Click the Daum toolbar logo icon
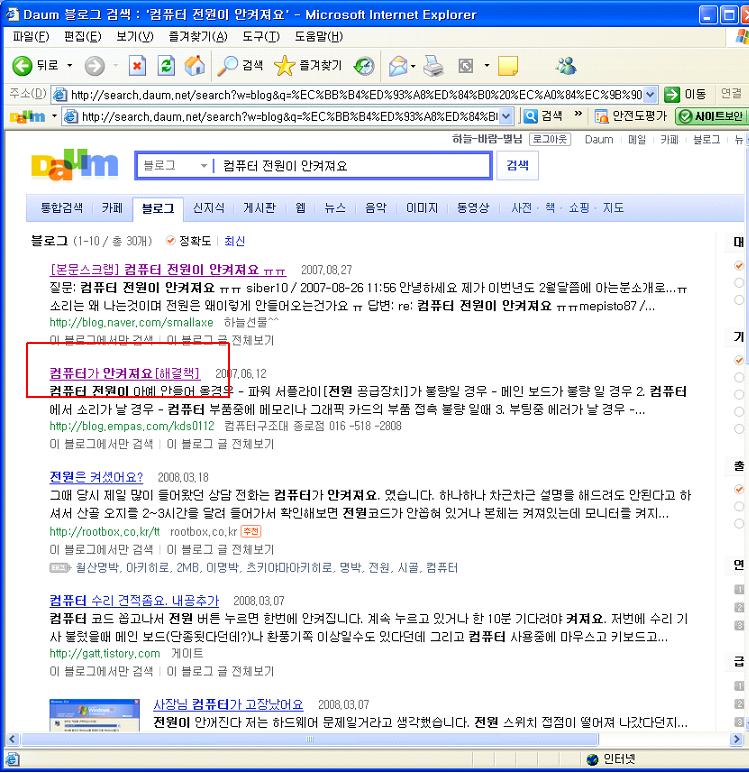Image resolution: width=749 pixels, height=773 pixels. click(x=28, y=117)
